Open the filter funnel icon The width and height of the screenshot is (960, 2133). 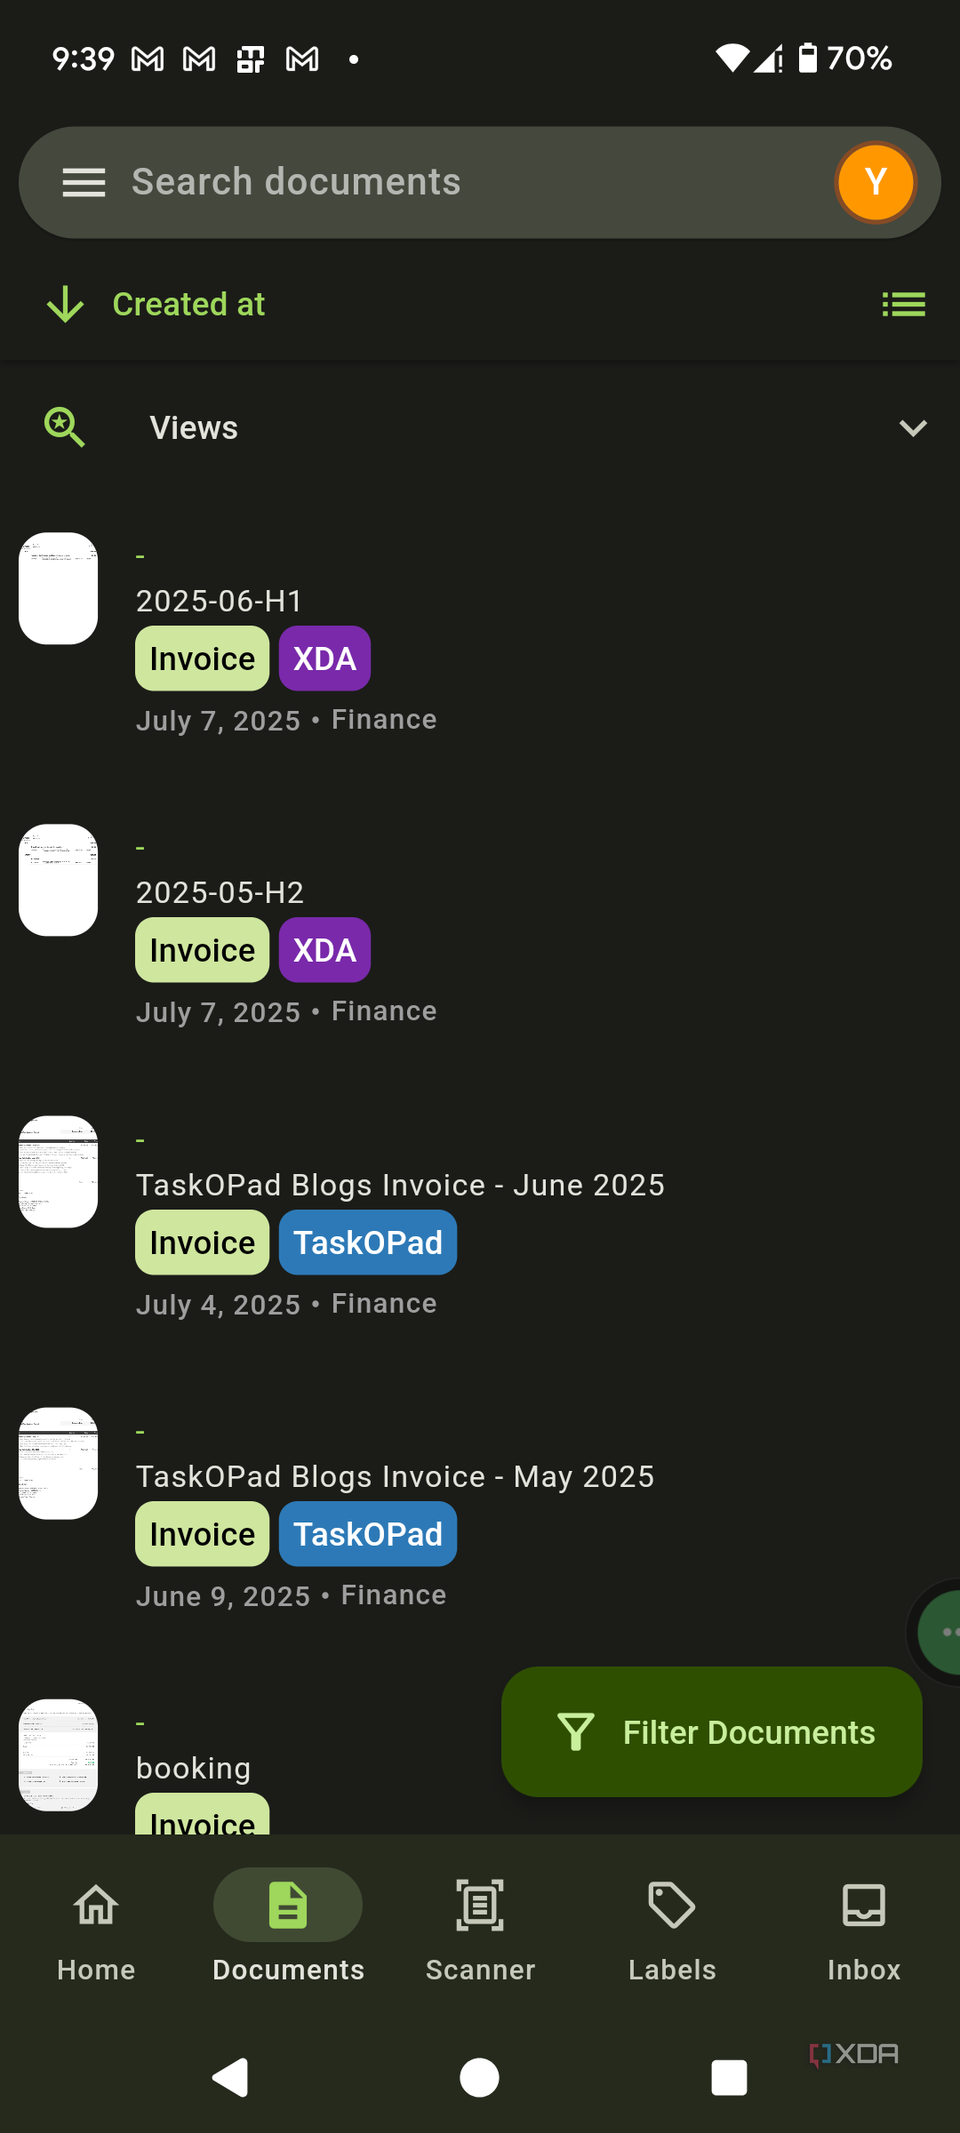(x=577, y=1732)
